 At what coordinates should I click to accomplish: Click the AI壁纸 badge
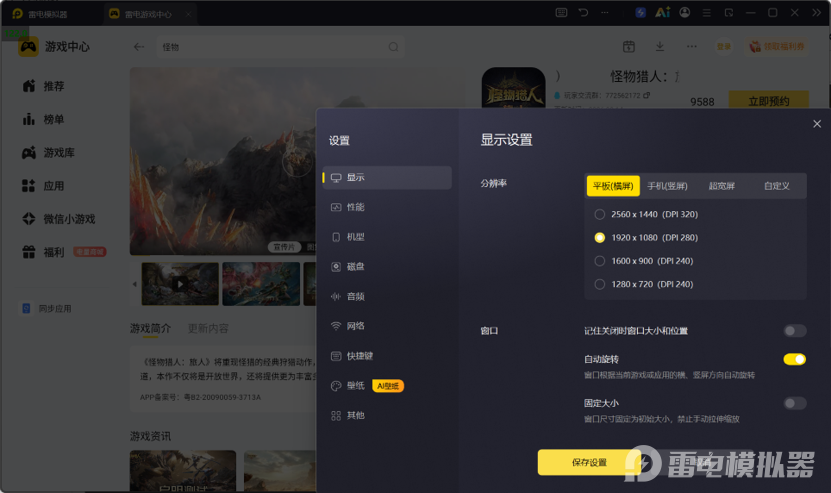(388, 386)
